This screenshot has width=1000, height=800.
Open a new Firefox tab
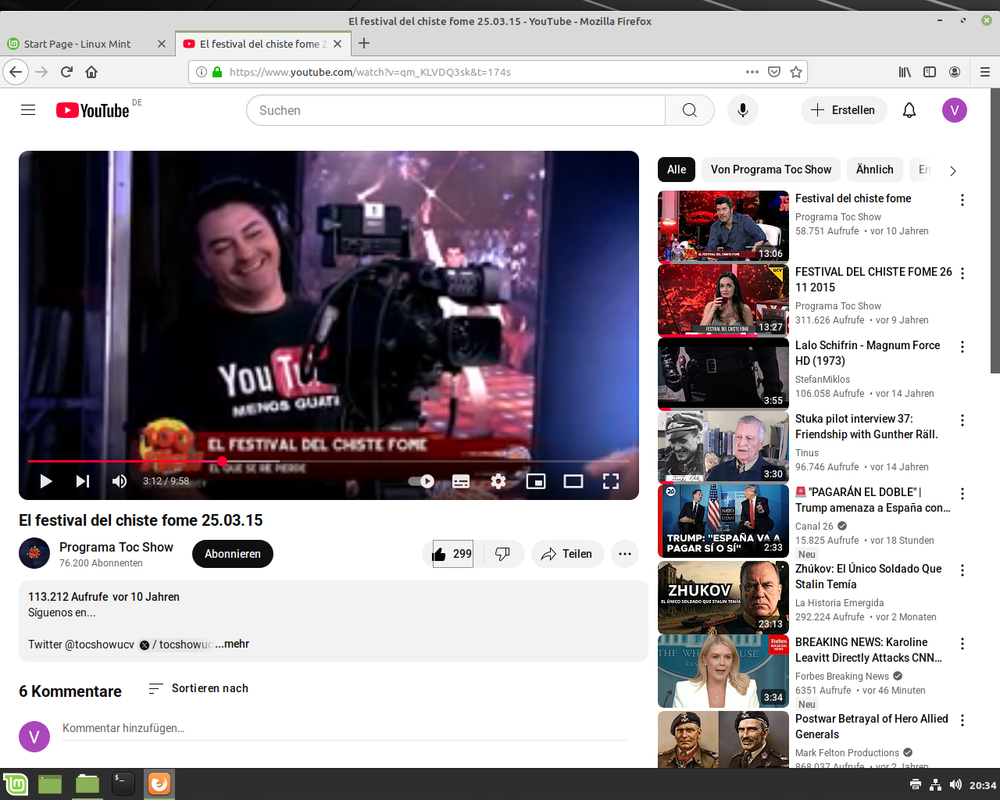(364, 43)
